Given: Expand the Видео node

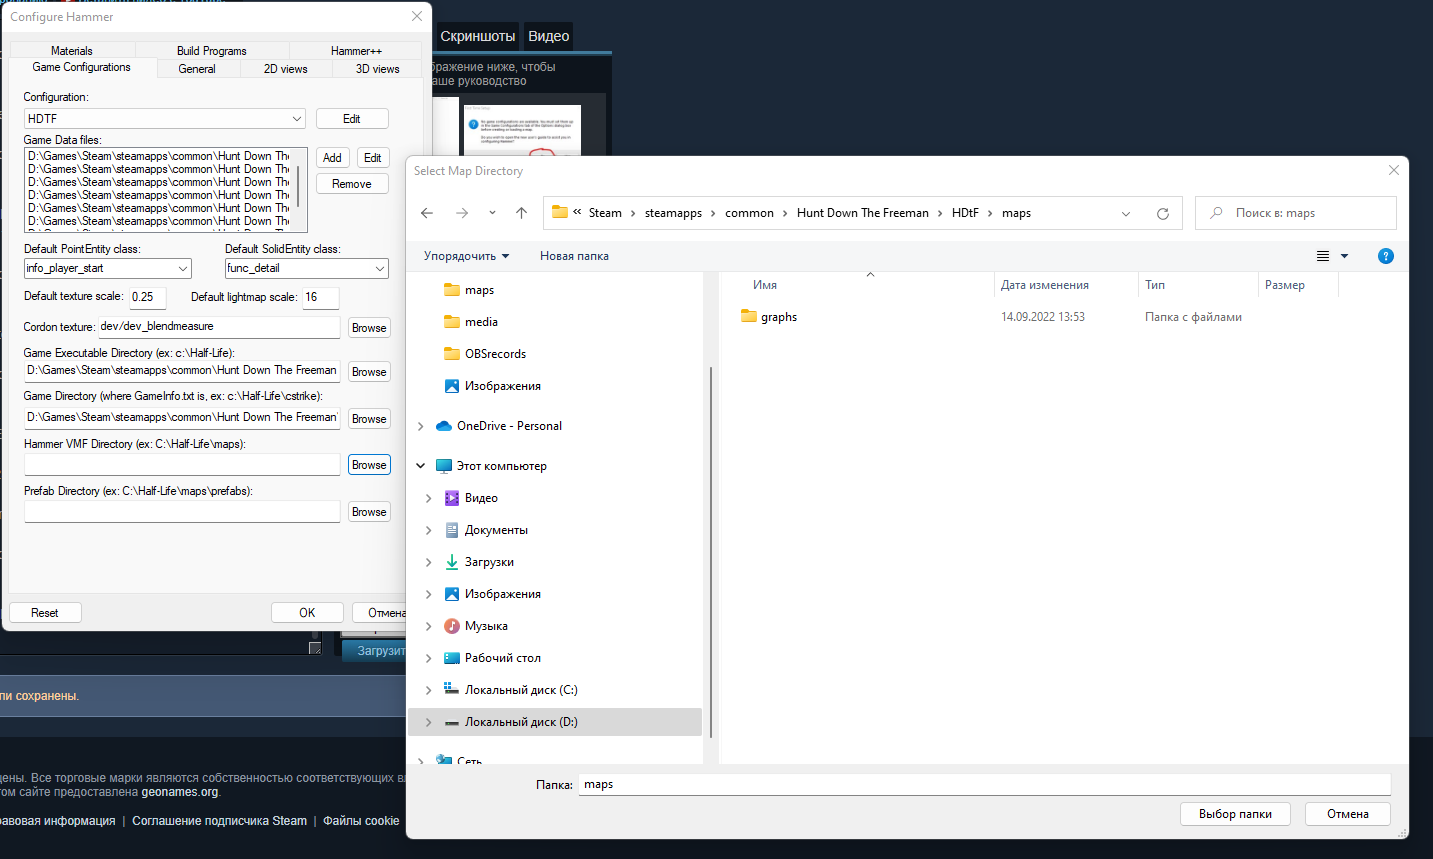Looking at the screenshot, I should click(429, 498).
